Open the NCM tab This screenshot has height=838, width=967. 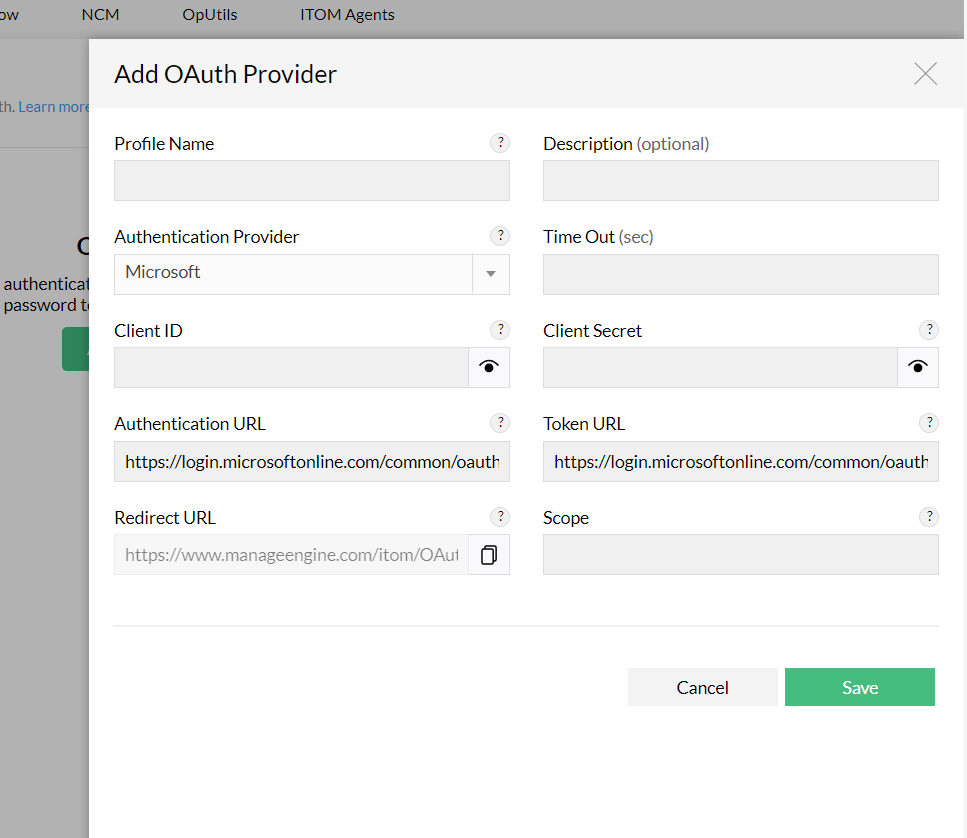click(x=103, y=15)
